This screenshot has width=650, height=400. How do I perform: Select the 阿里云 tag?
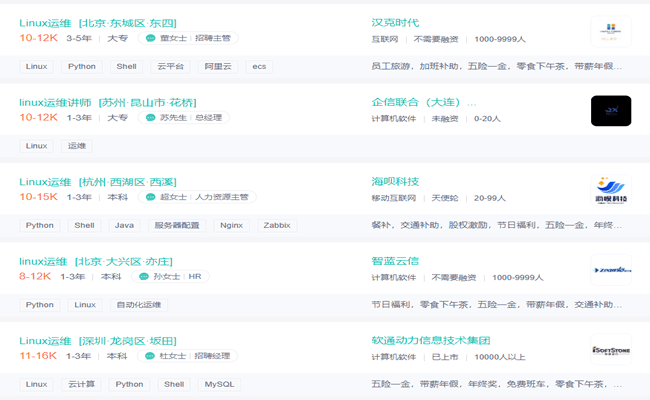click(218, 66)
